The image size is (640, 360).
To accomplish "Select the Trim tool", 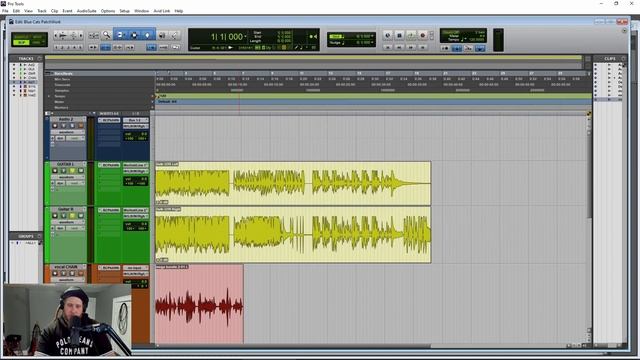I will 120,36.
